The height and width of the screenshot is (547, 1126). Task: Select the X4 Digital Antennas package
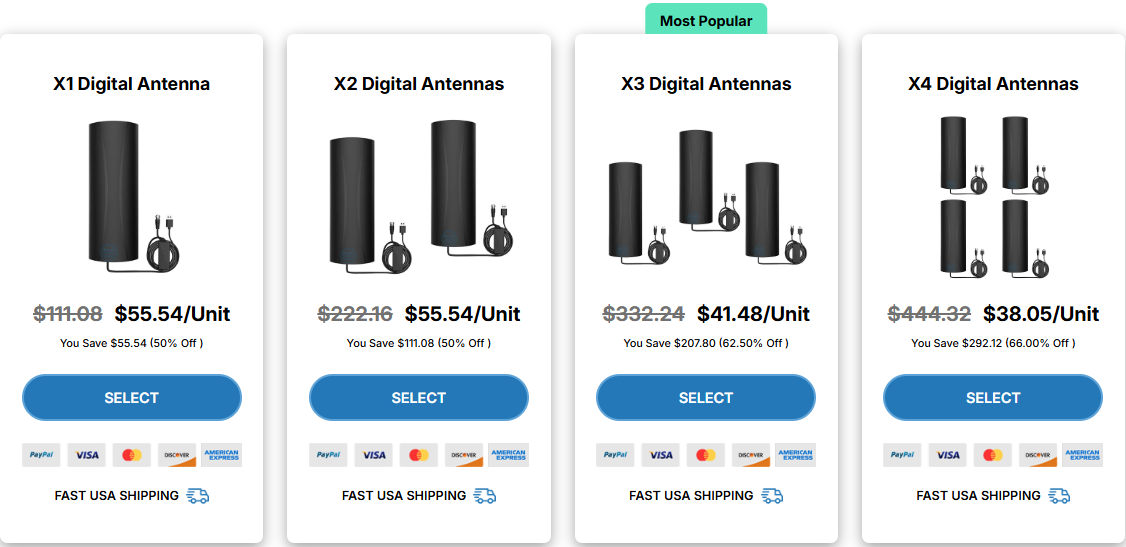click(x=993, y=398)
